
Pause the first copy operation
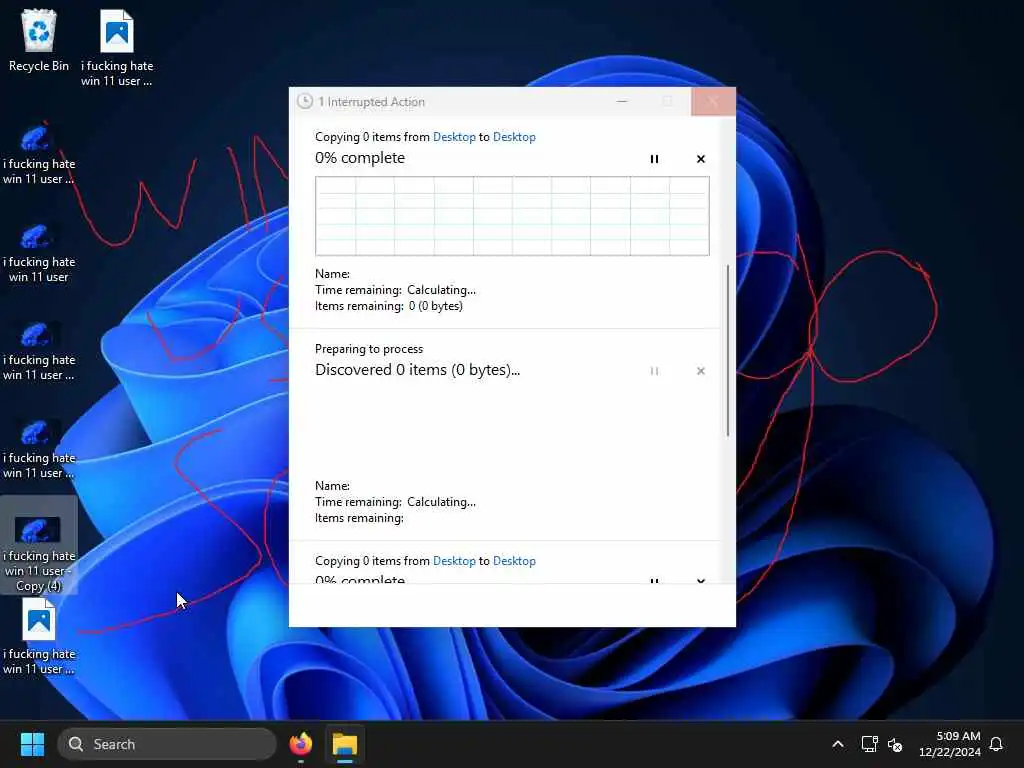(654, 159)
